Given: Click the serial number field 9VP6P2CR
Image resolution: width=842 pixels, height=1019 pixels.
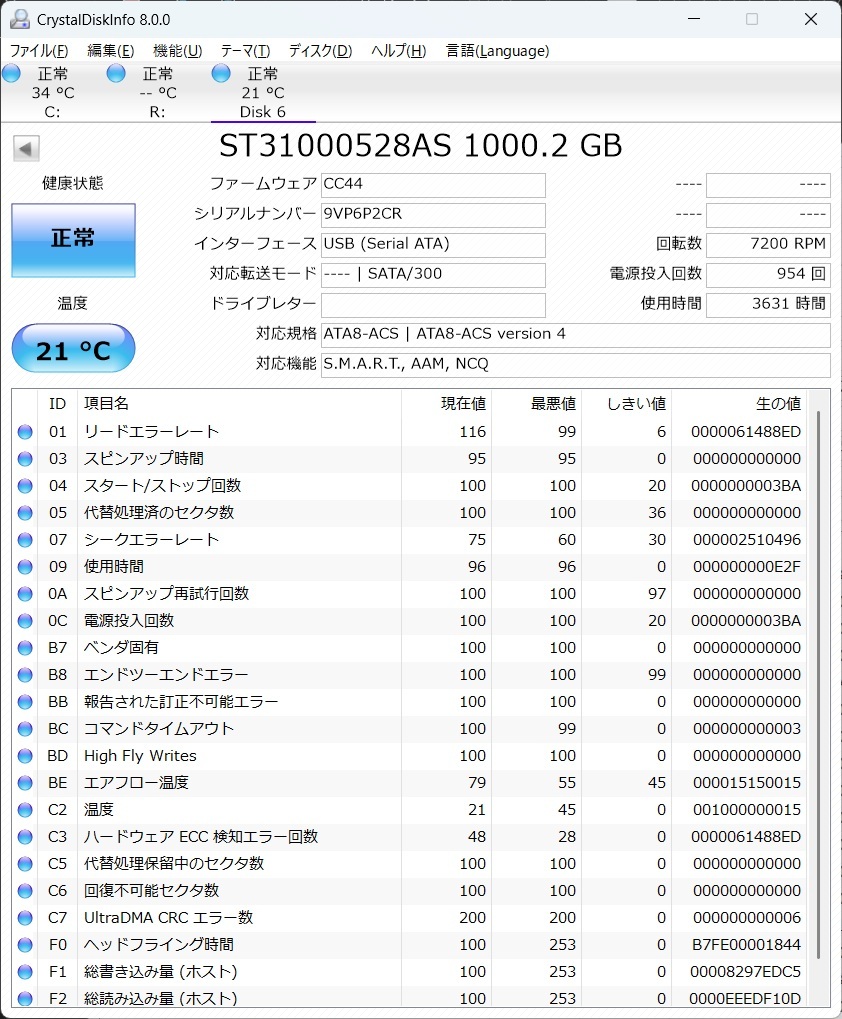Looking at the screenshot, I should click(433, 214).
